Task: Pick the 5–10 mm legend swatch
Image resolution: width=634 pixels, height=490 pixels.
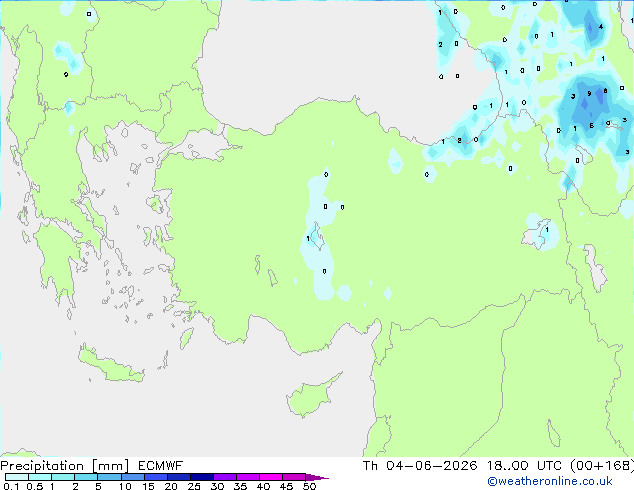Action: click(x=109, y=477)
